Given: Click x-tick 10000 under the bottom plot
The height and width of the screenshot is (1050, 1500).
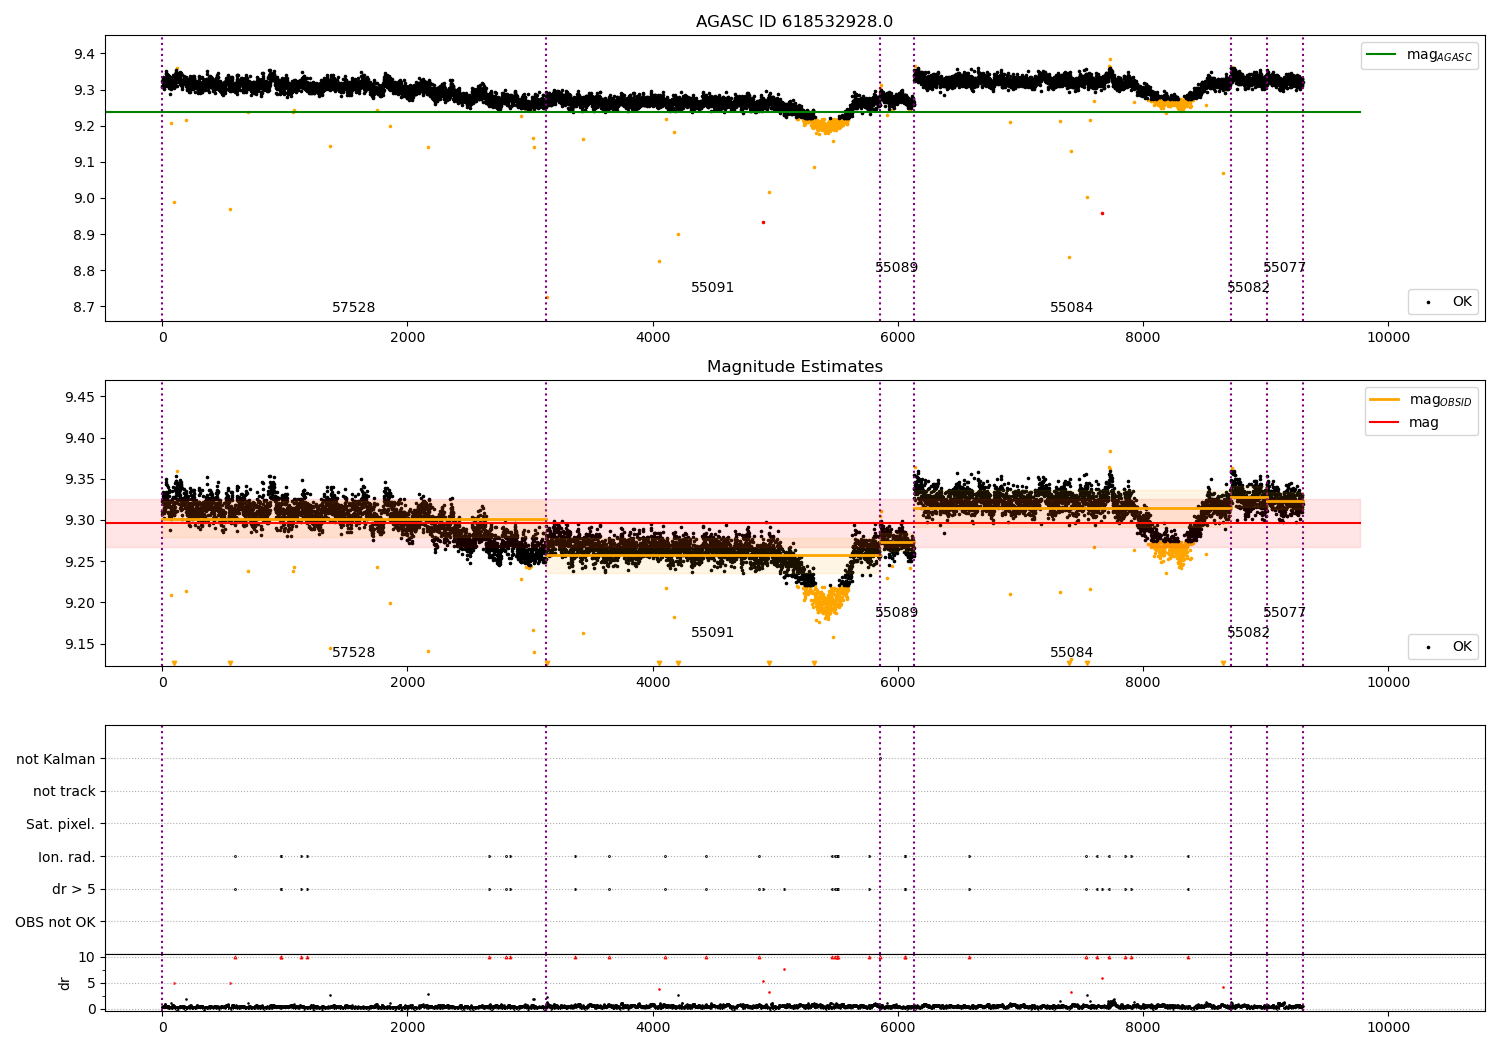Looking at the screenshot, I should coord(1388,1028).
